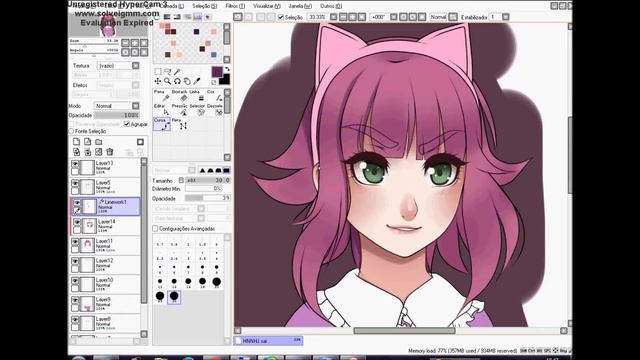Screen dimensions: 640x360
Task: Select the Layer14 layer row
Action: coord(106,226)
